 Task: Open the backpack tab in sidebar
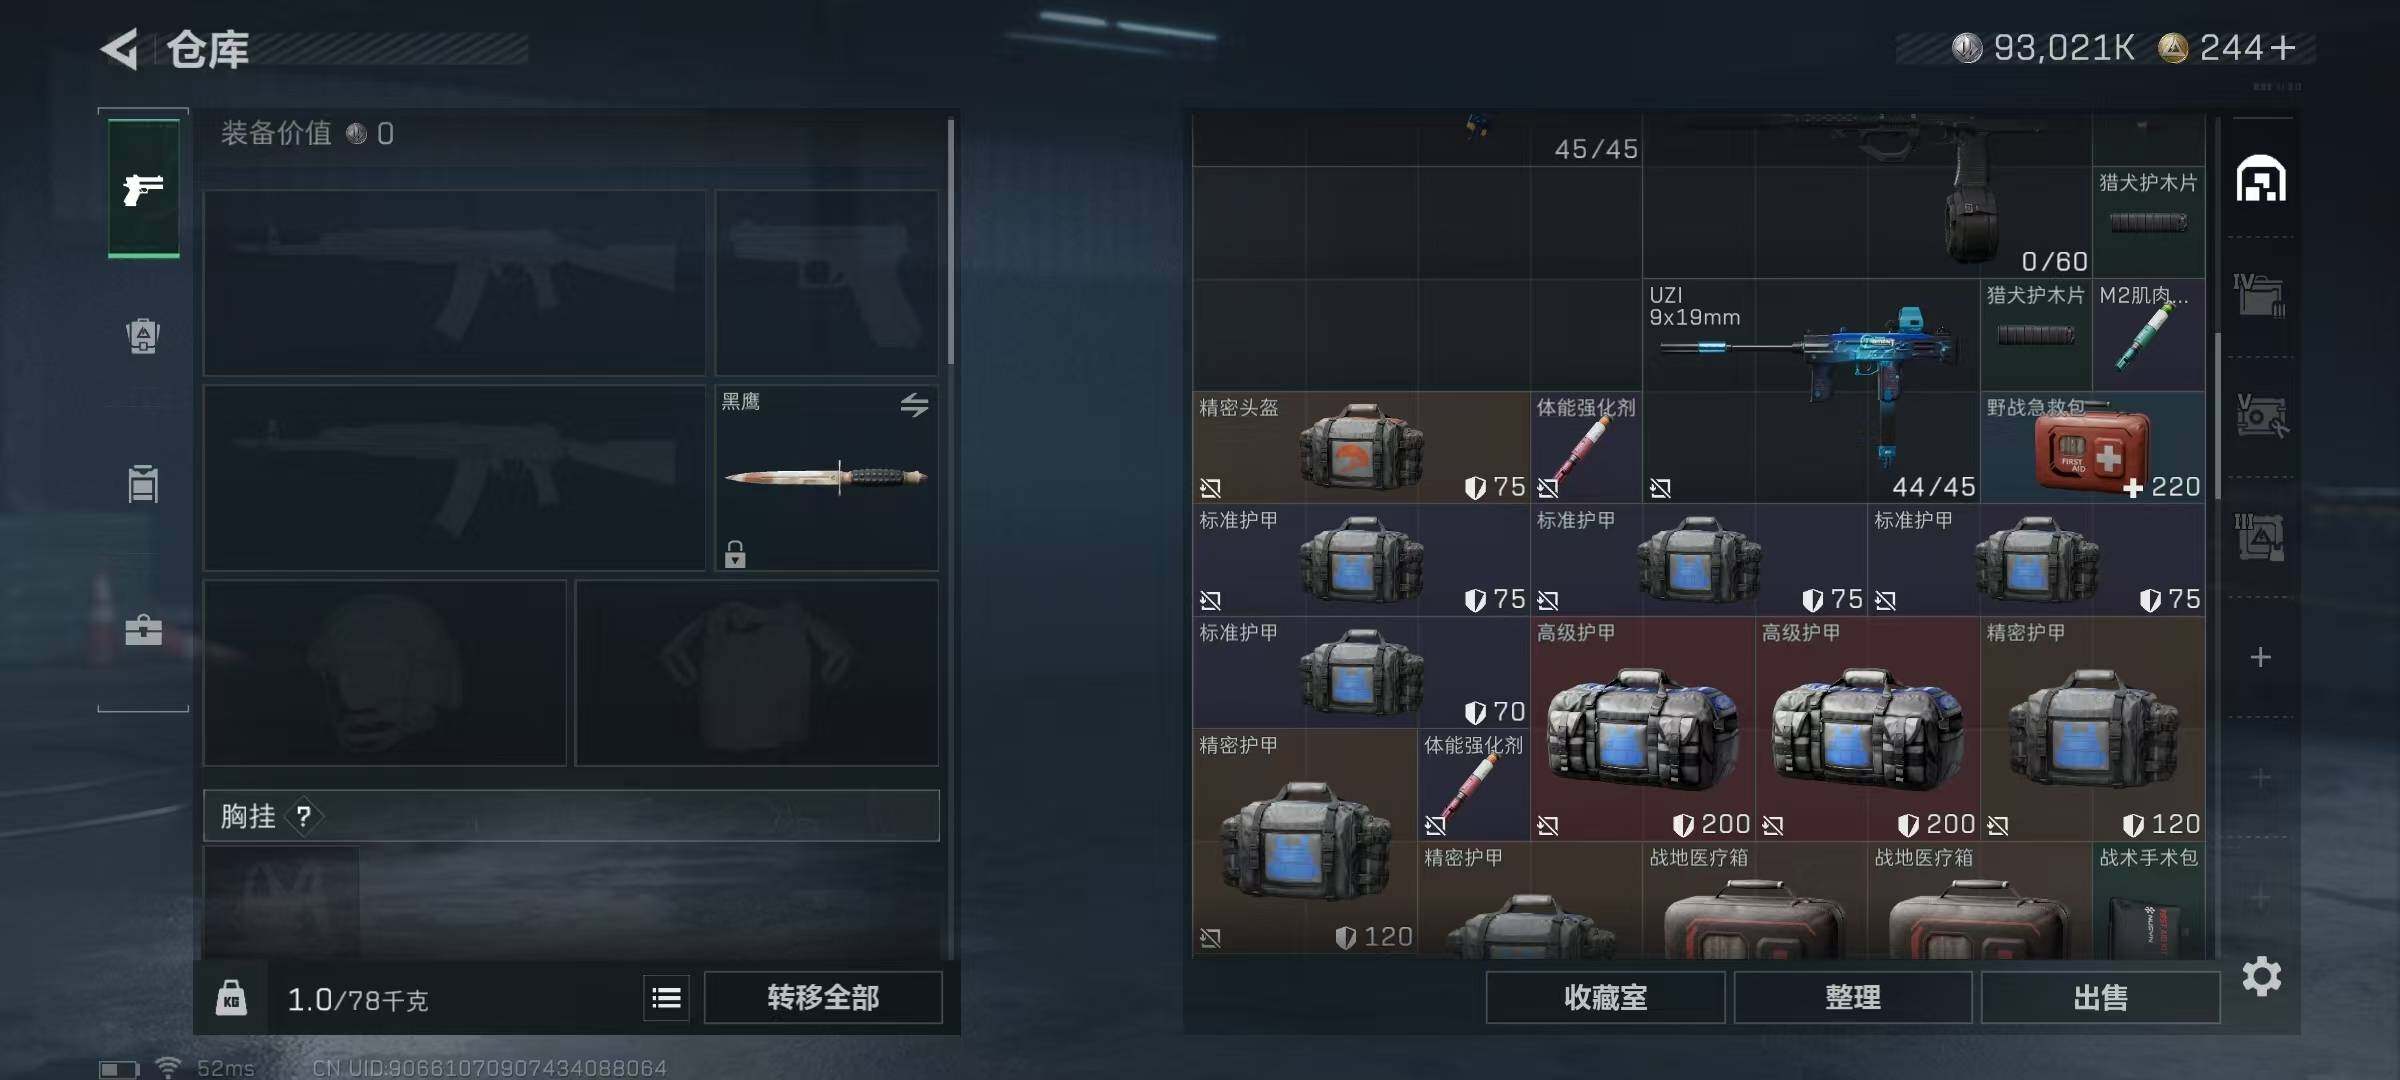[143, 336]
